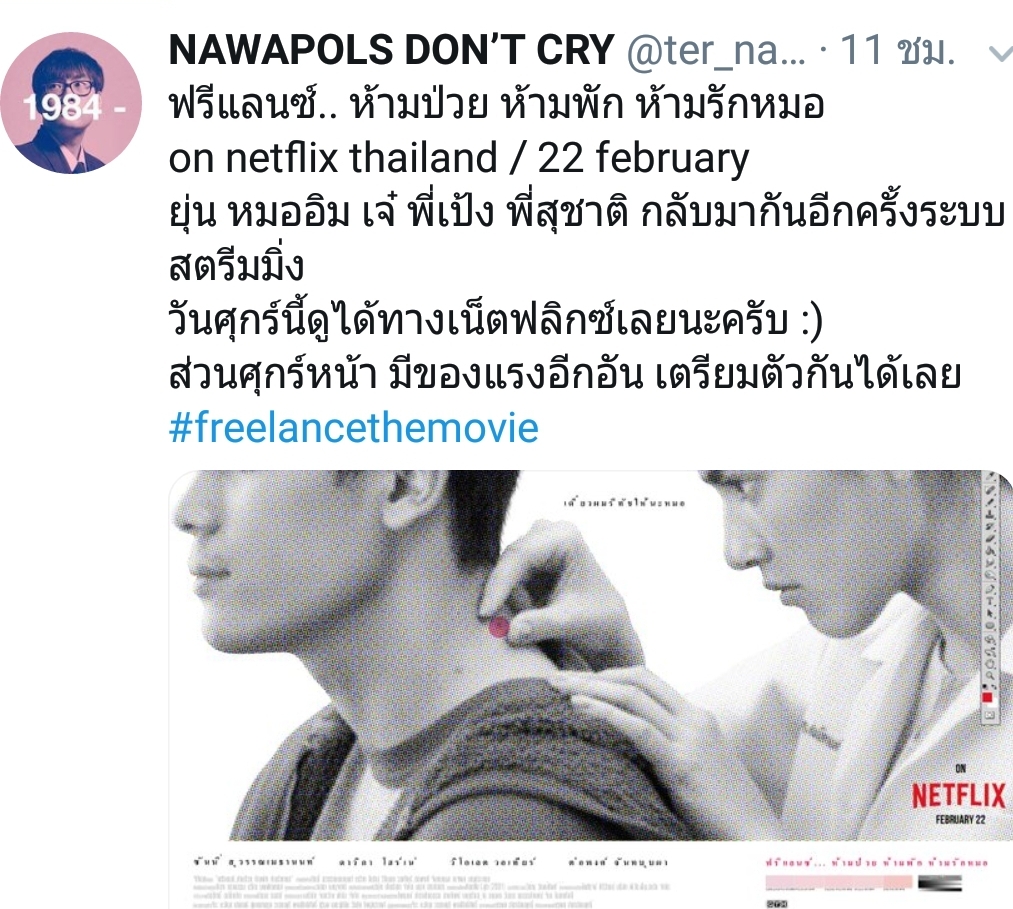Pick the red foreground color swatch

(x=987, y=697)
